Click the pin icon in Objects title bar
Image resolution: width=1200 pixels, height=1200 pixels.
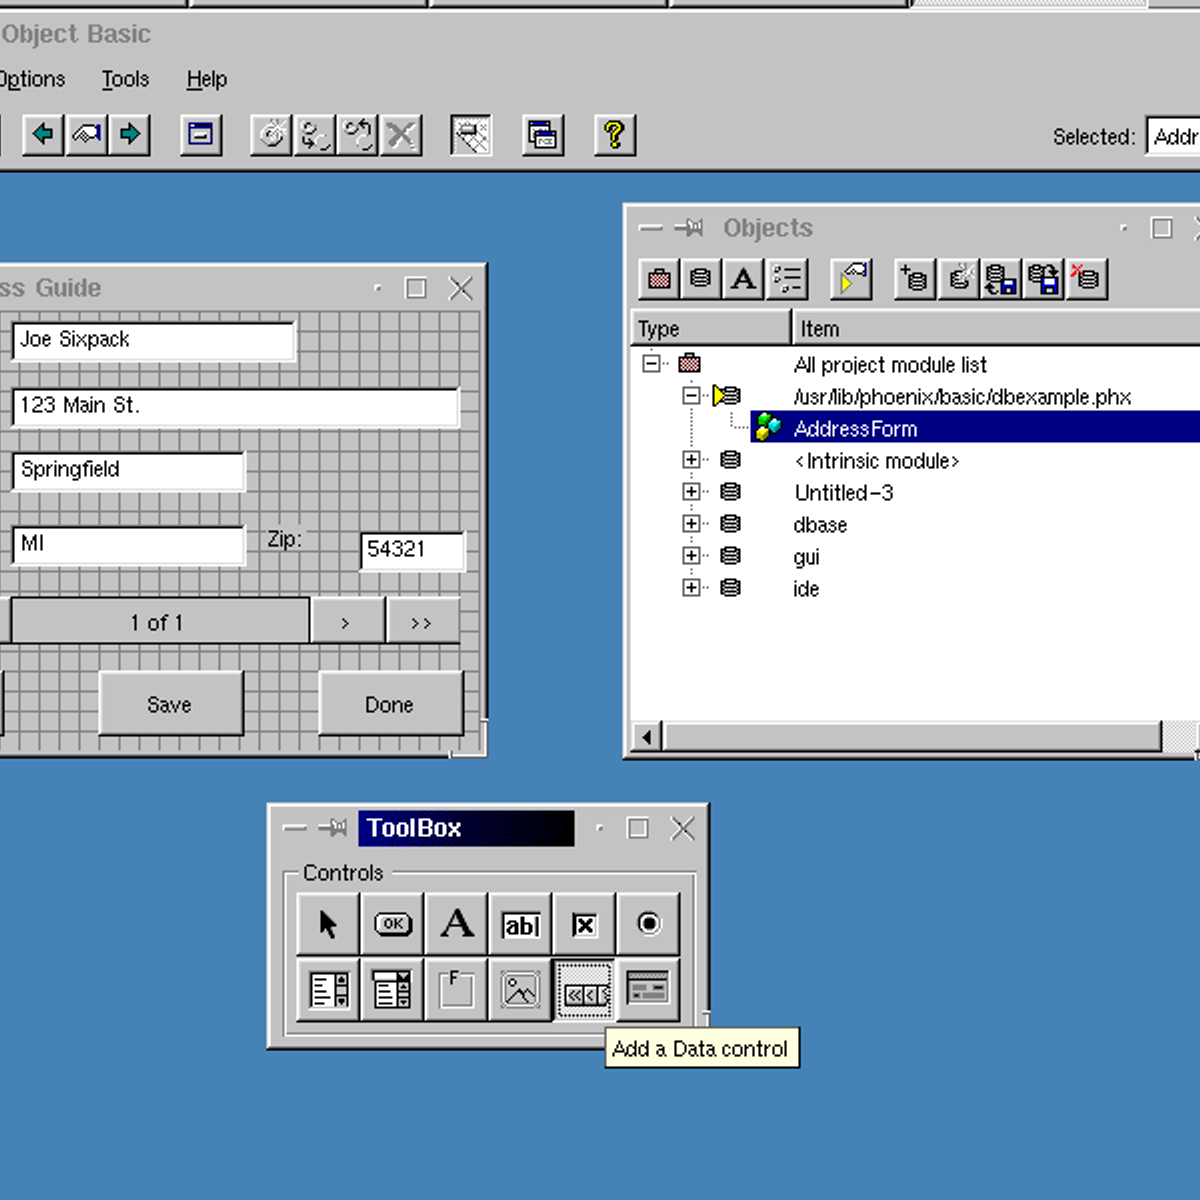tap(689, 228)
